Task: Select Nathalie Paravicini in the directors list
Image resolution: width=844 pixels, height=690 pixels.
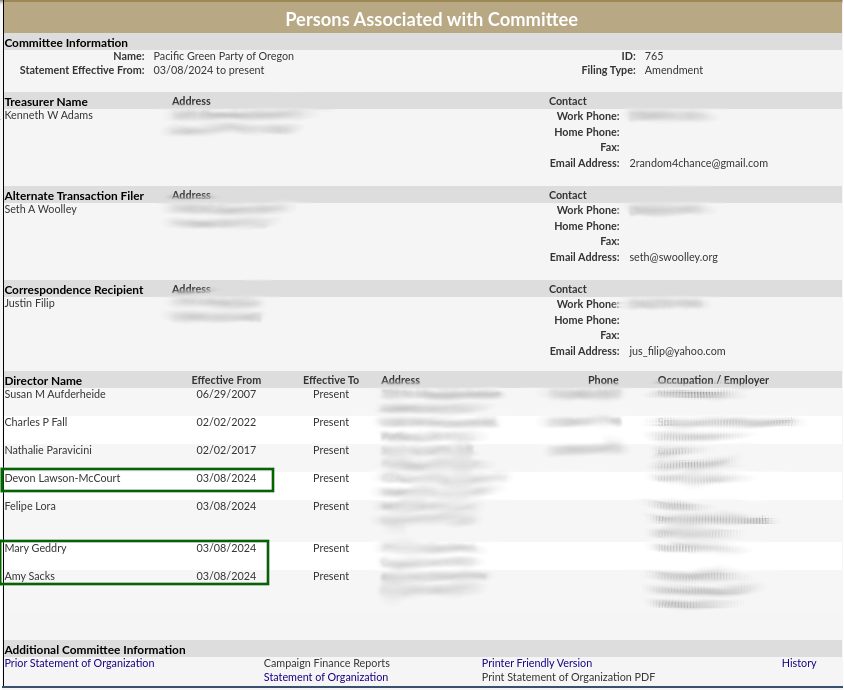Action: pyautogui.click(x=47, y=450)
